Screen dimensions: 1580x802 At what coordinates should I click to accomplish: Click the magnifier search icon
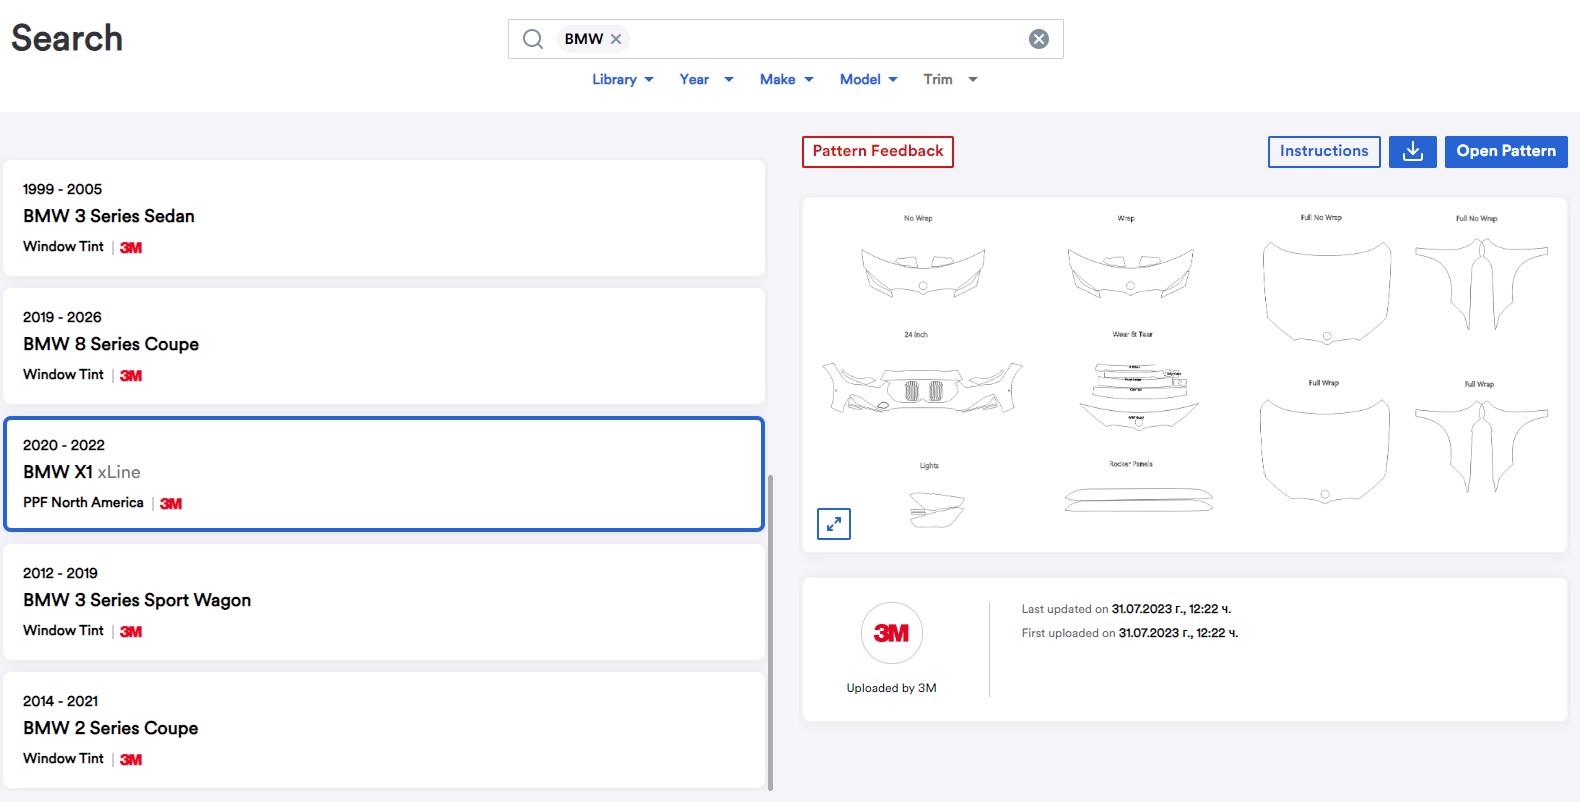[x=533, y=39]
